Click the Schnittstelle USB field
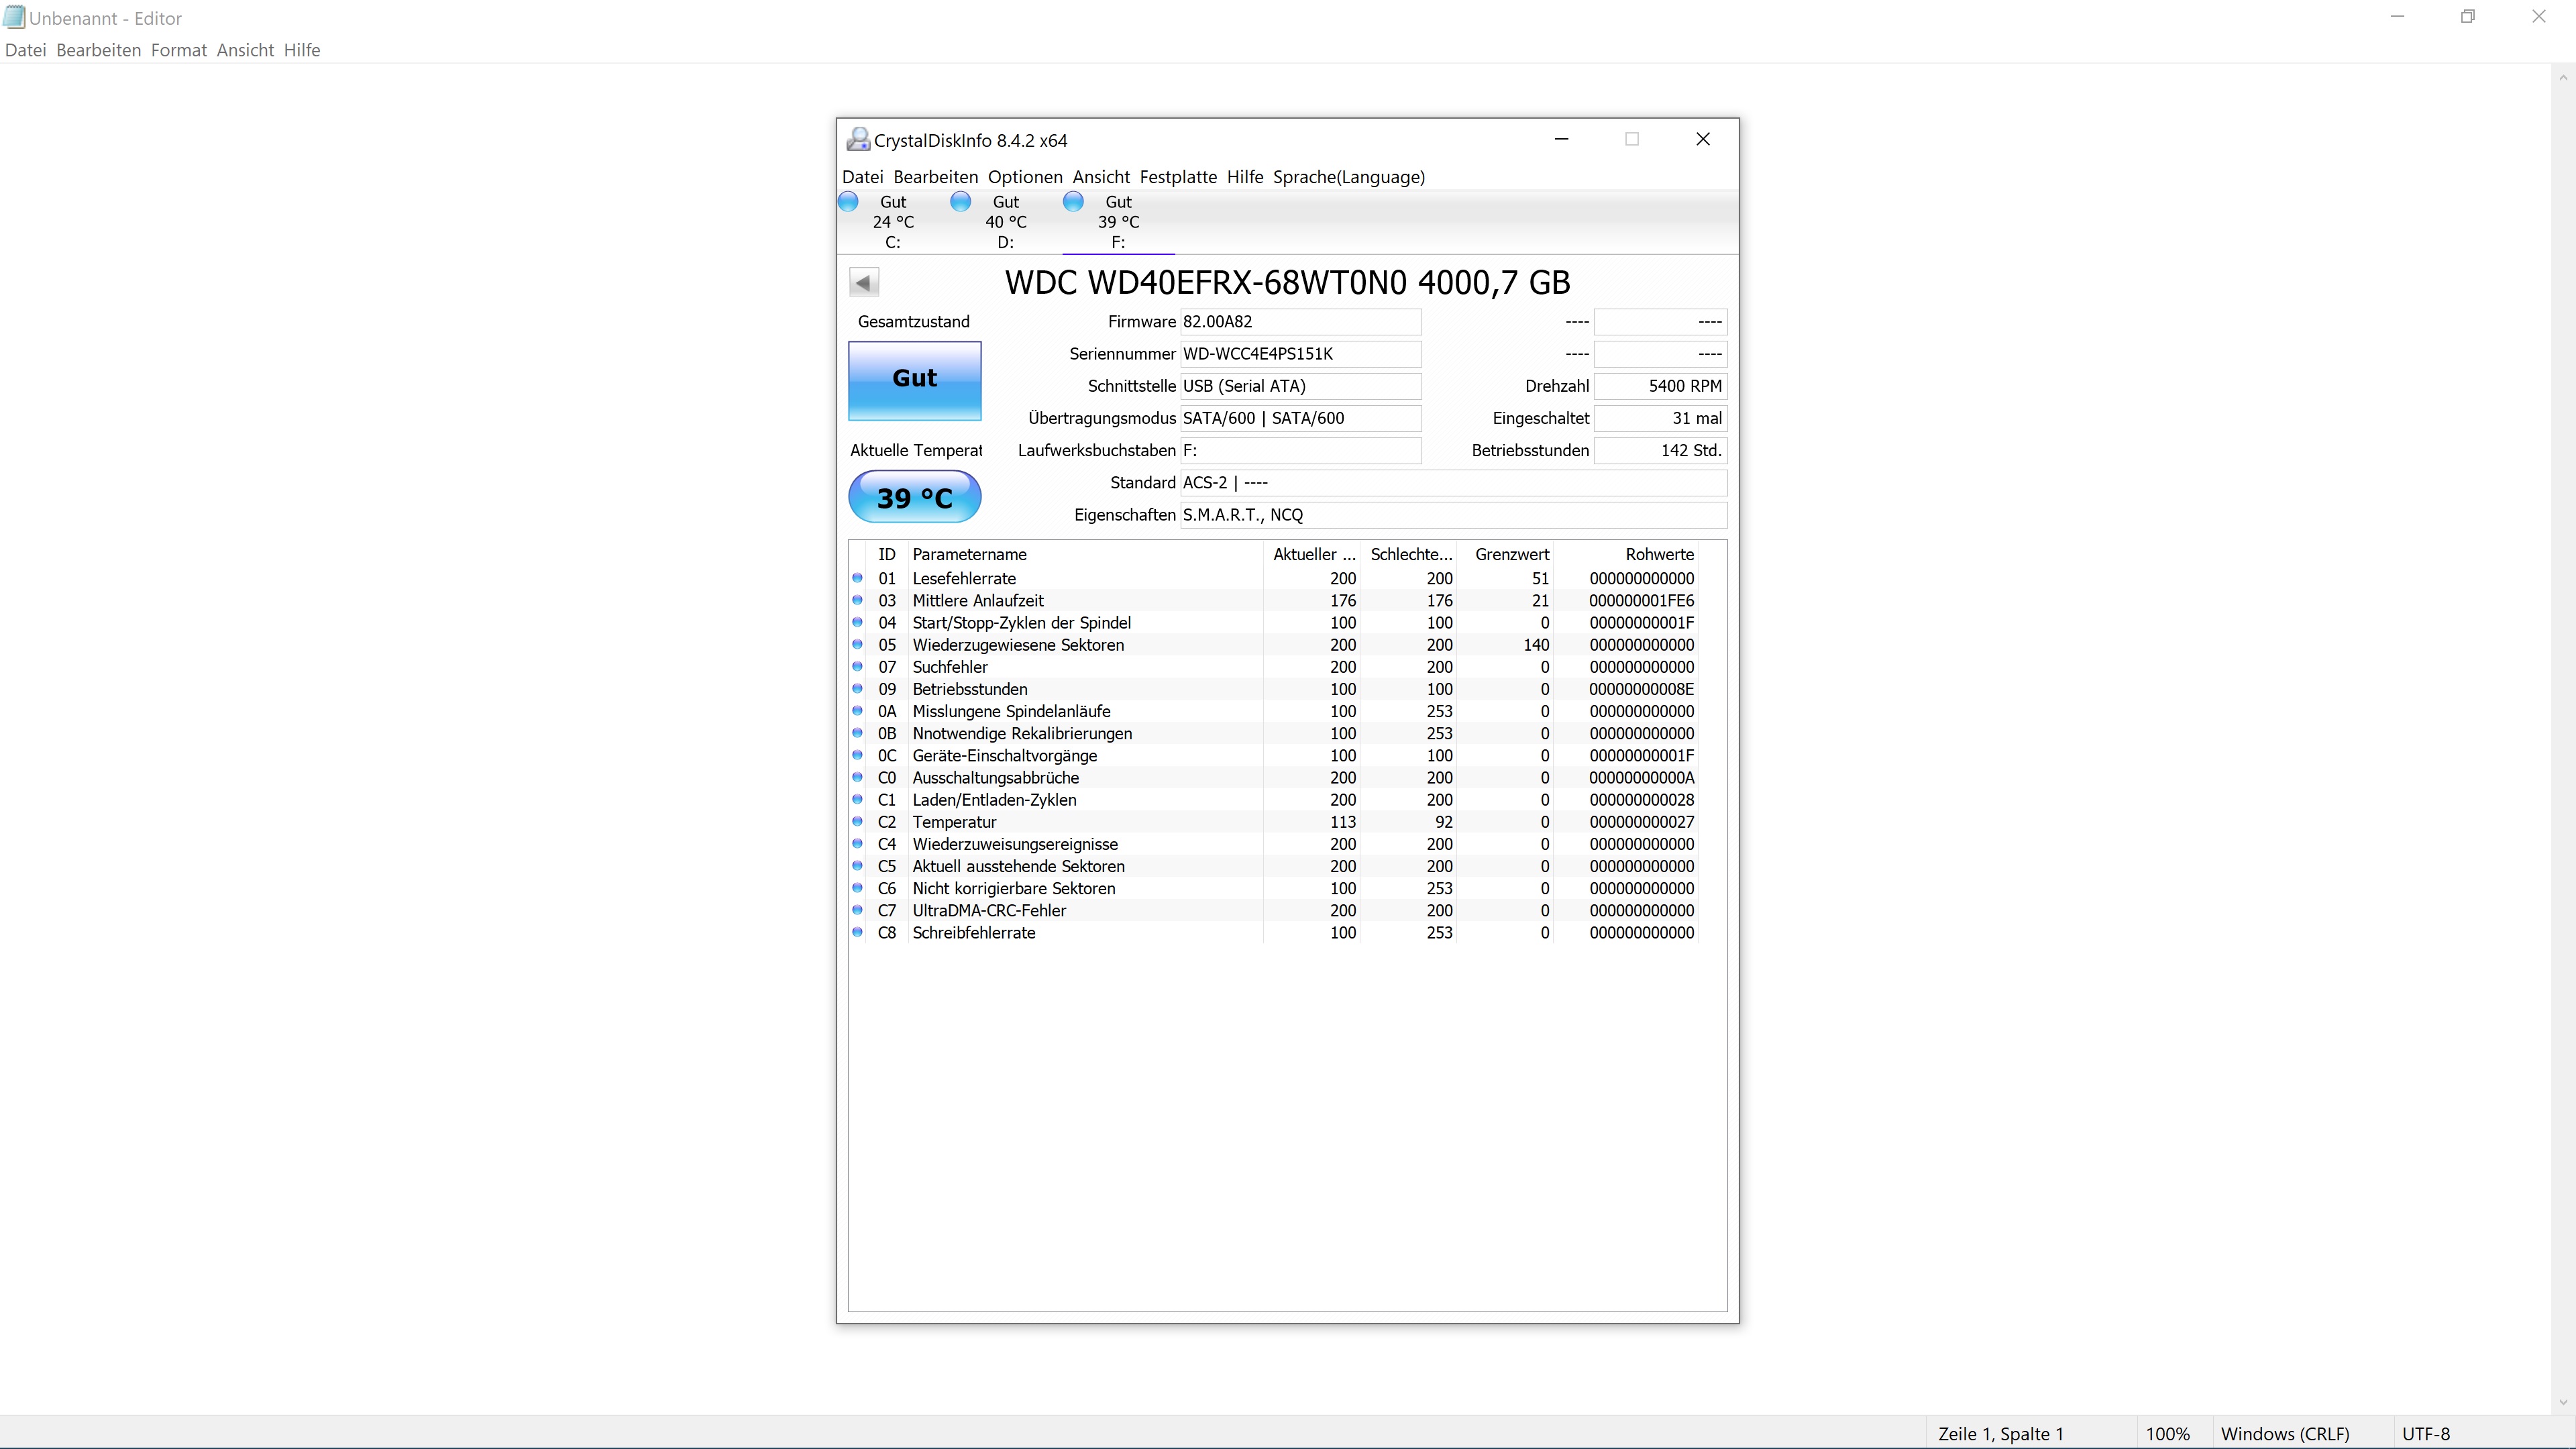Image resolution: width=2576 pixels, height=1449 pixels. point(1300,386)
